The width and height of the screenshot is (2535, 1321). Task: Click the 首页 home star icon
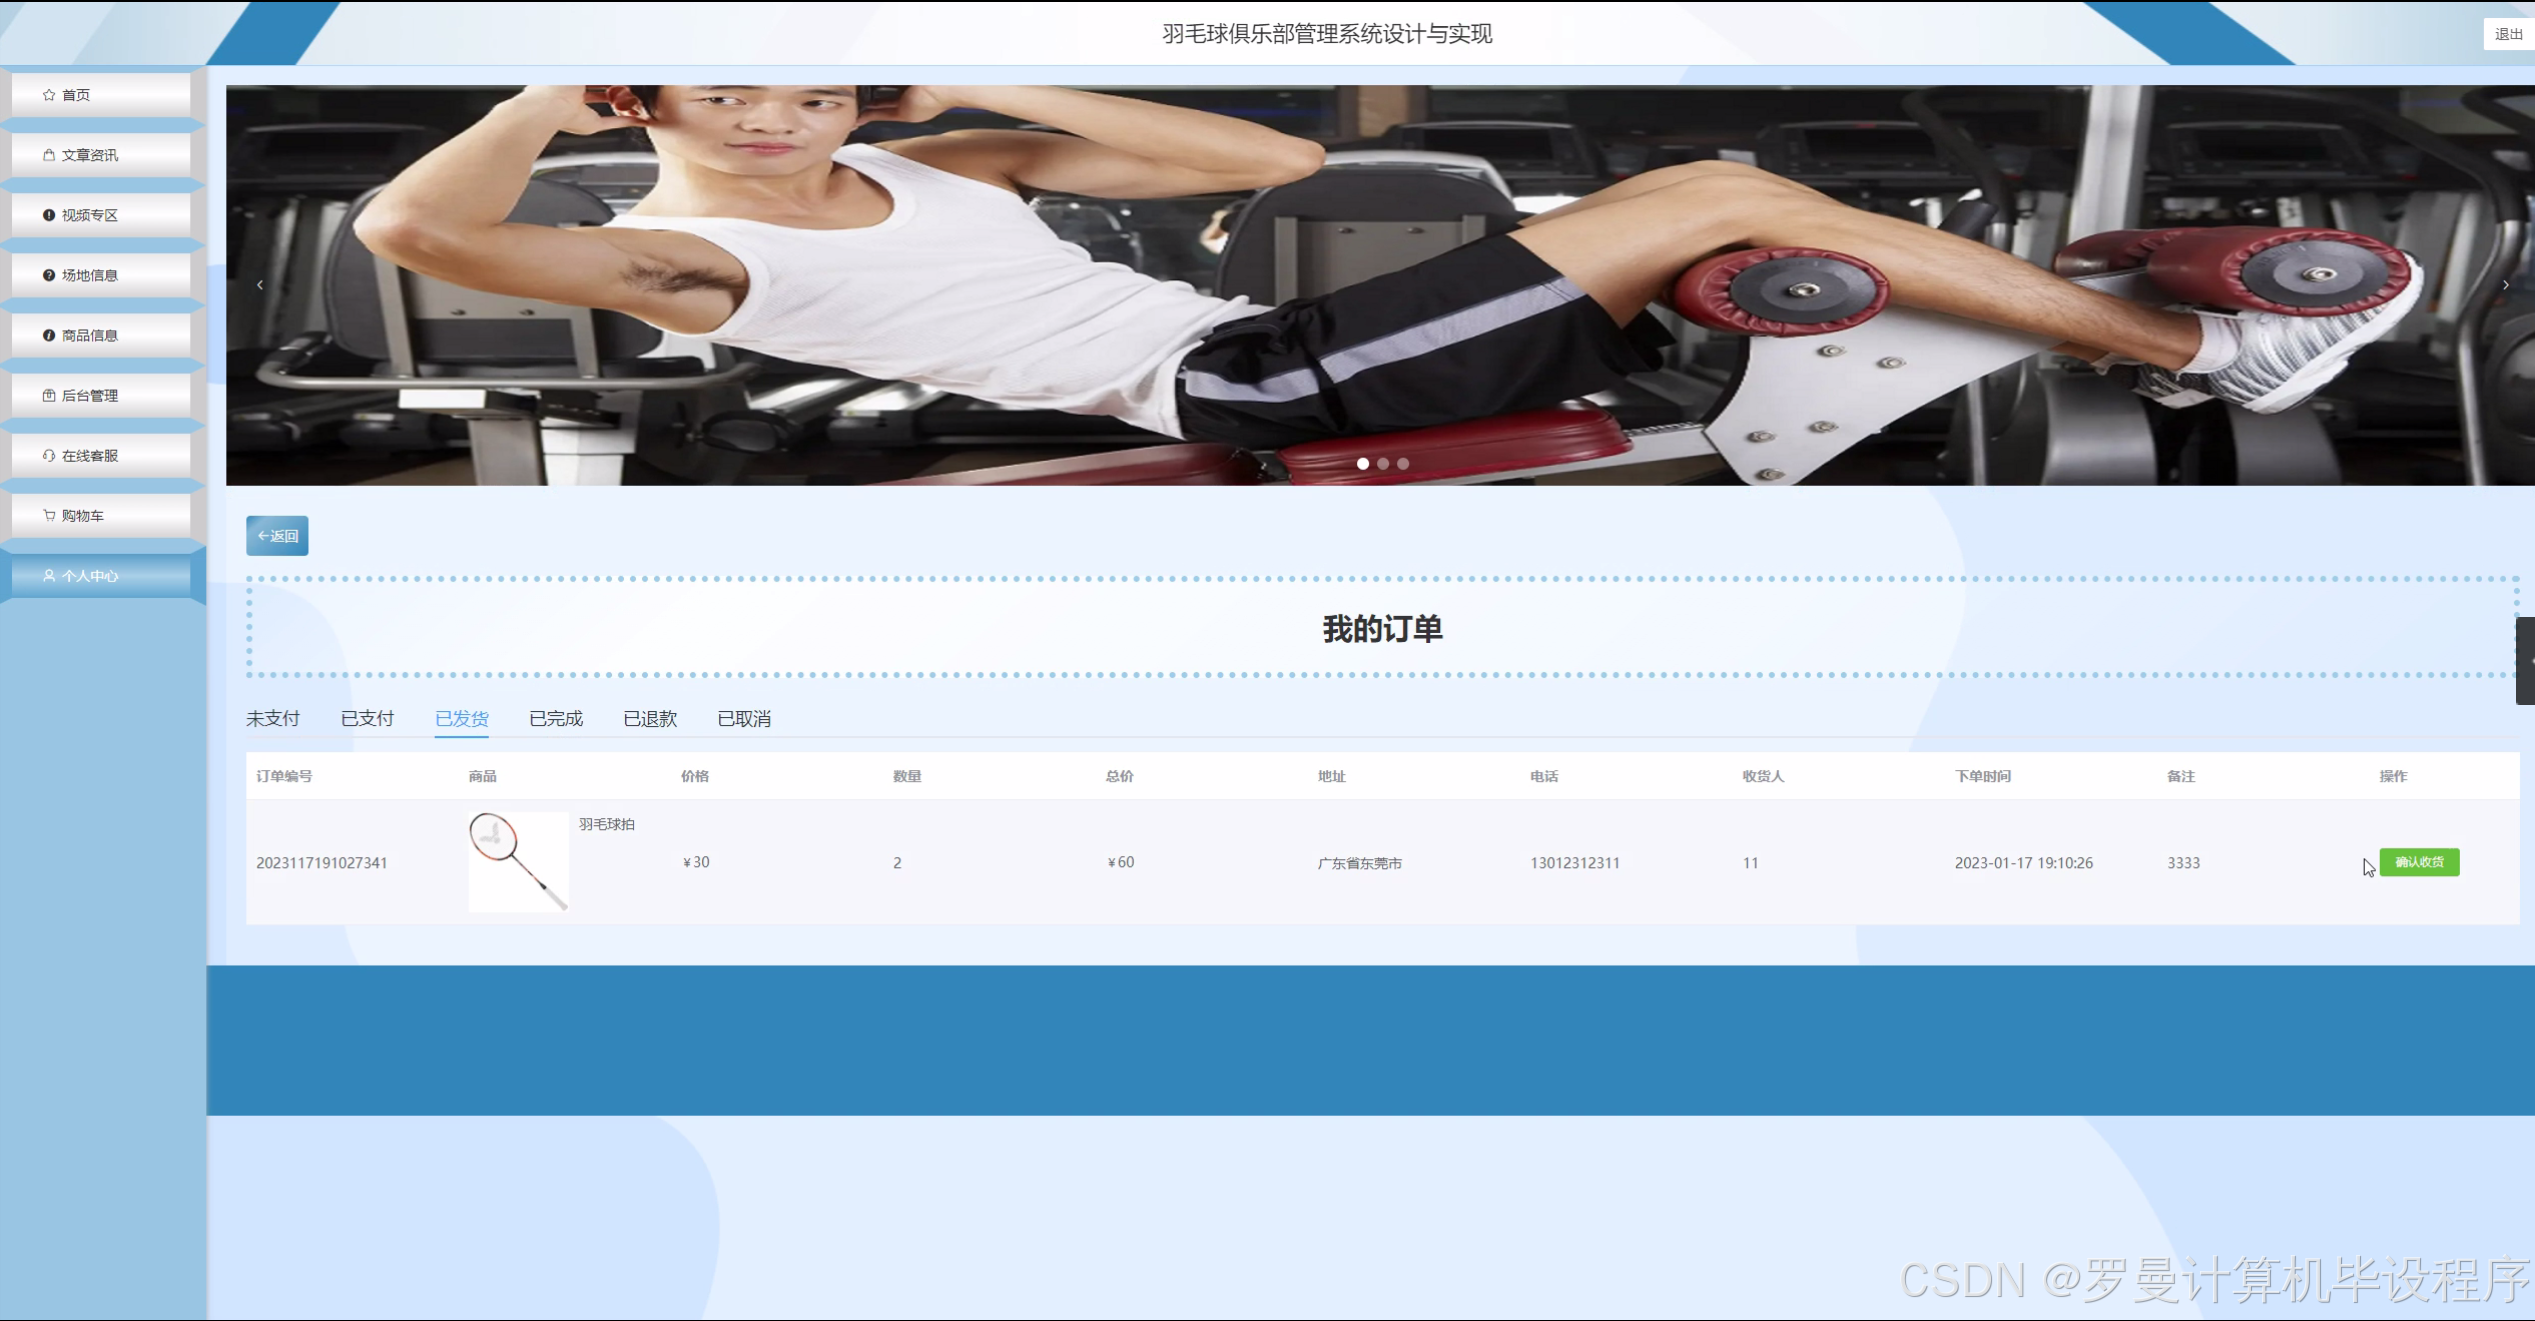click(x=49, y=95)
